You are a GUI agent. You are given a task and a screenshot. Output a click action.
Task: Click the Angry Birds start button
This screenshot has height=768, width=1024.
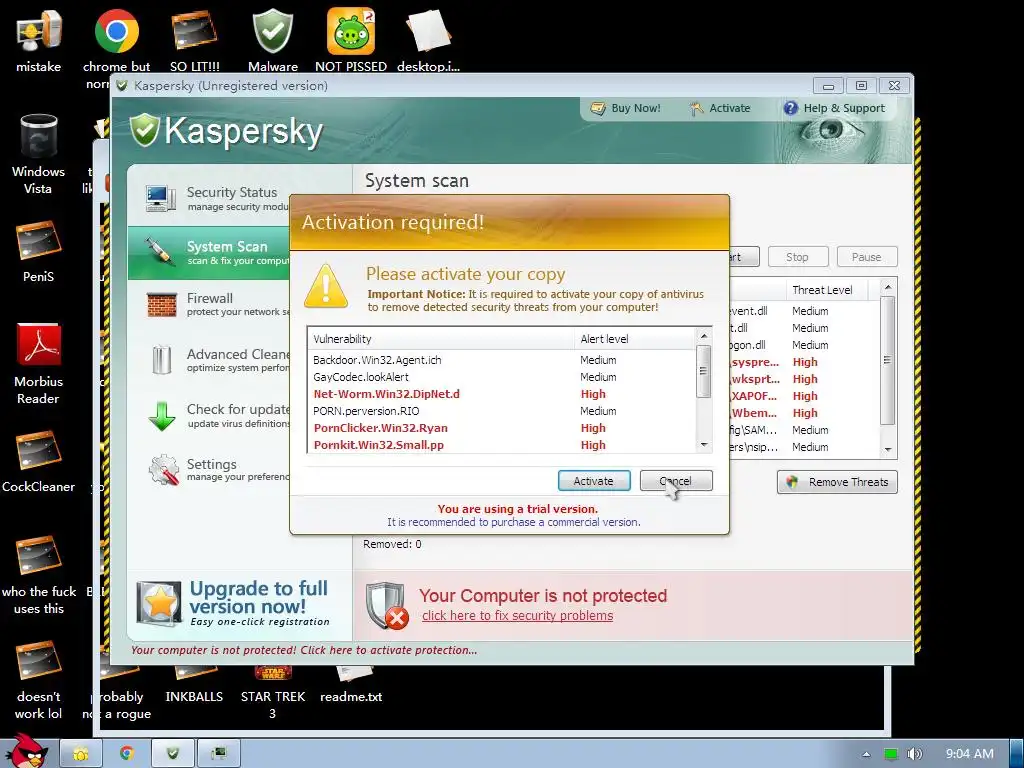point(25,750)
